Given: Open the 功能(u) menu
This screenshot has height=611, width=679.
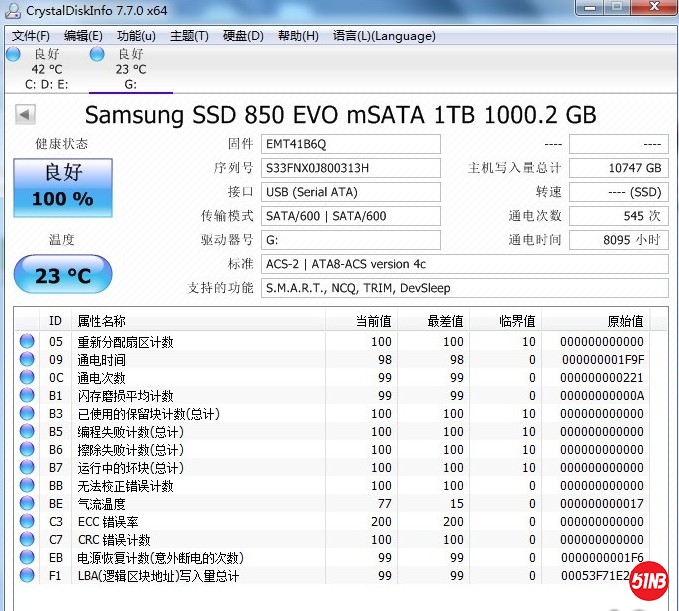Looking at the screenshot, I should coord(136,36).
